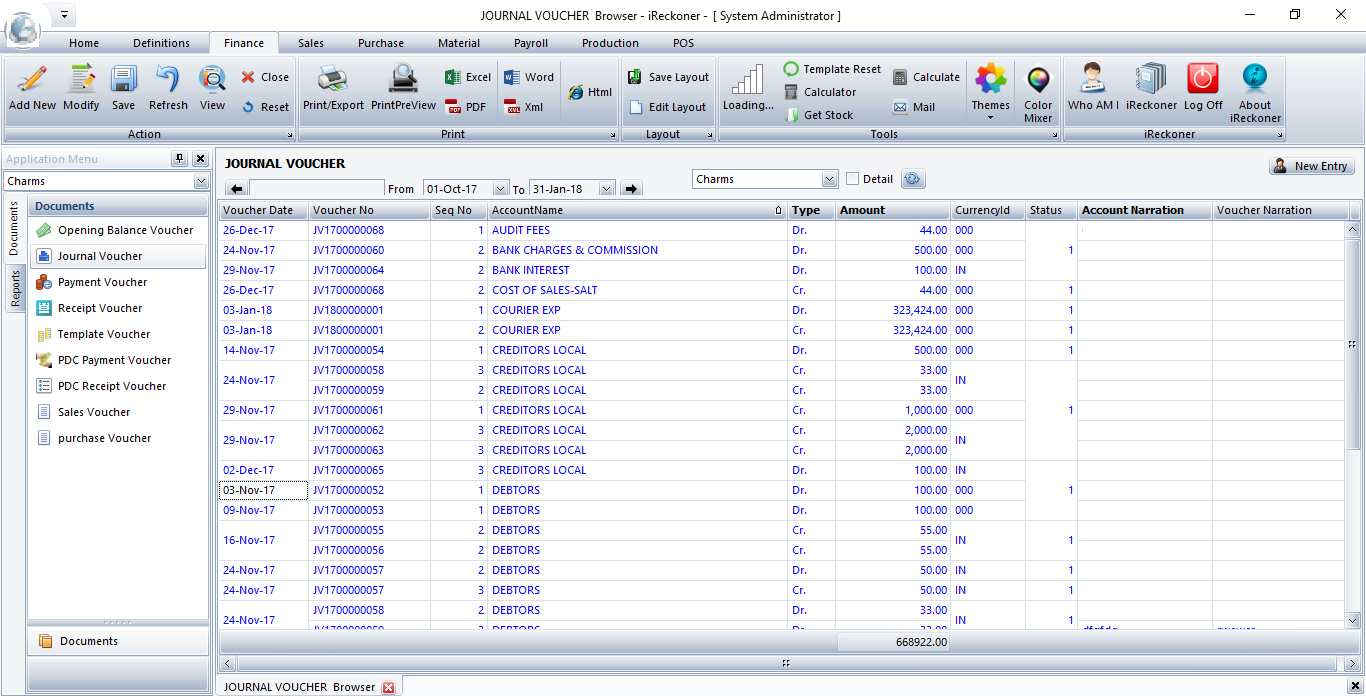Click the Who AM I icon
Viewport: 1366px width, 696px height.
[1093, 80]
